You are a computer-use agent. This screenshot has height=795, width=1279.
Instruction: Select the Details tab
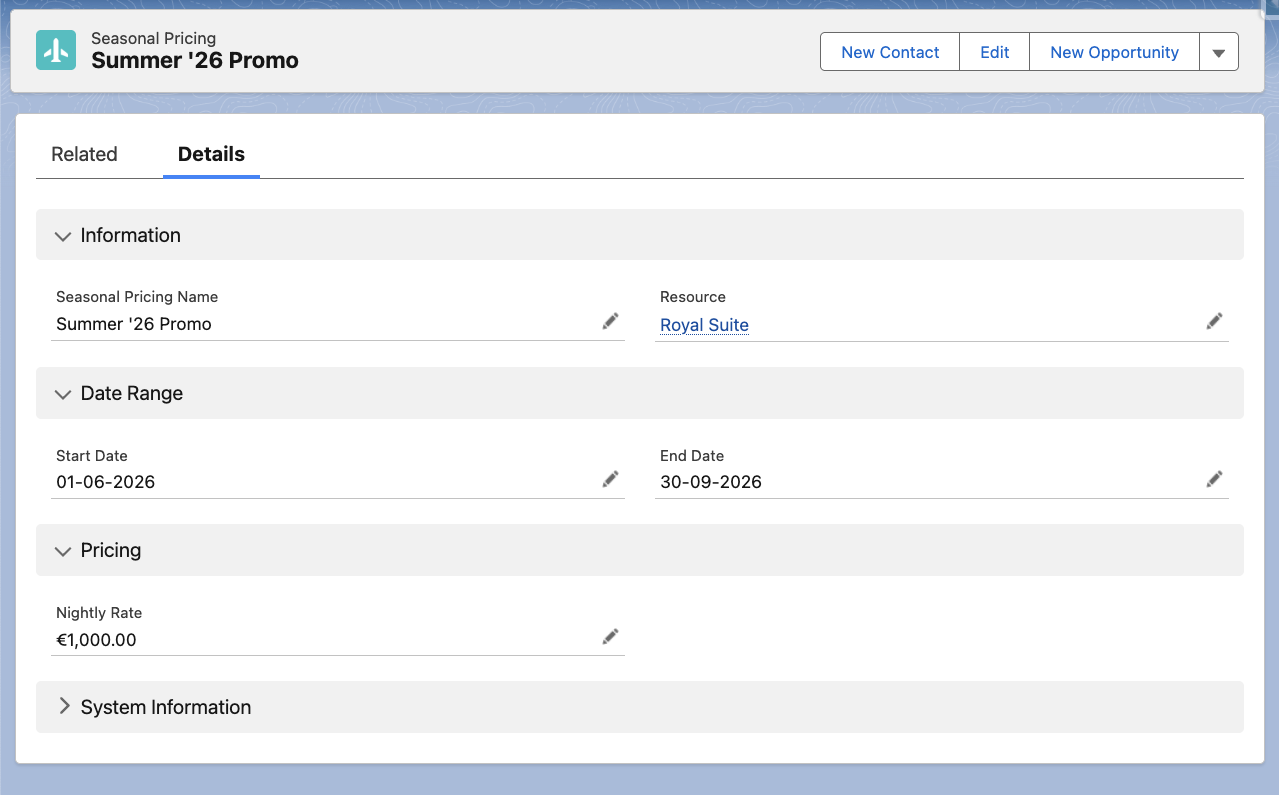[x=211, y=154]
